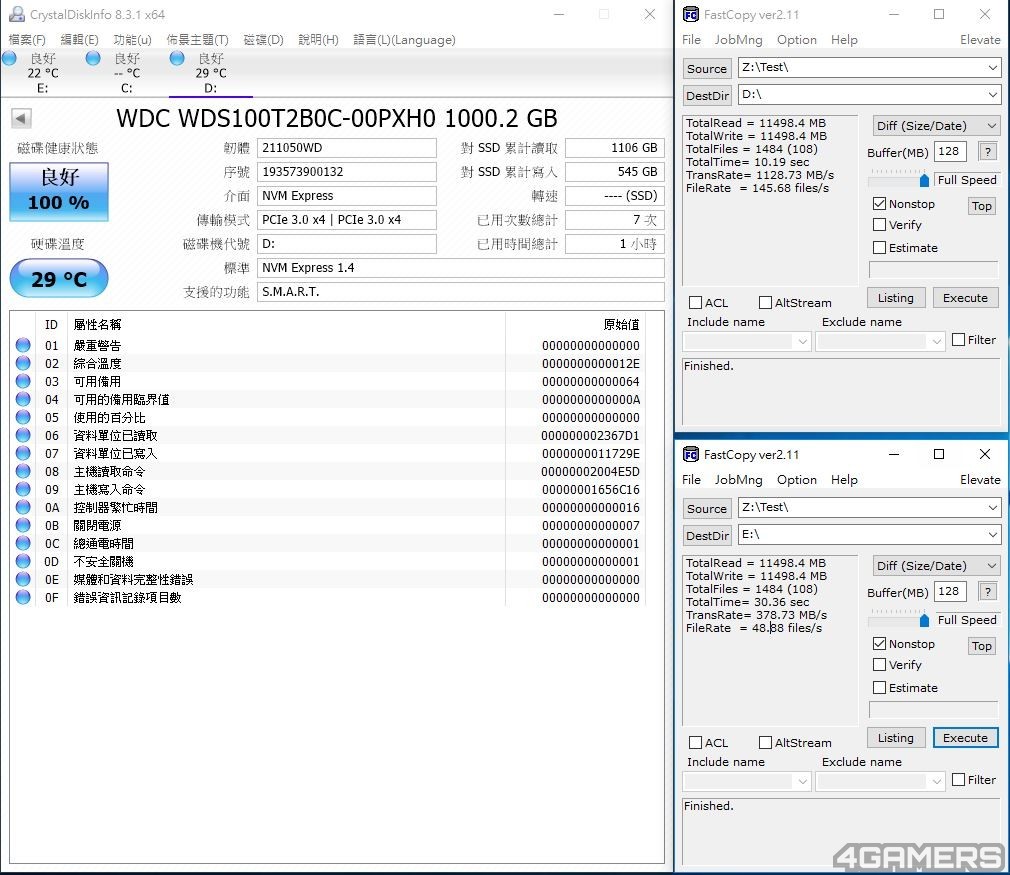
Task: Select disk D: status icon at 29 °C
Action: (177, 59)
